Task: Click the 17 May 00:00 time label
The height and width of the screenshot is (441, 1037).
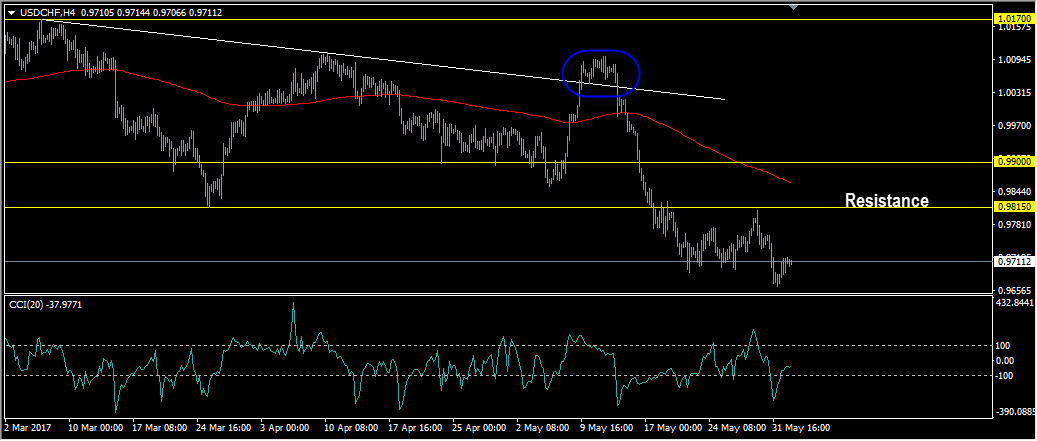Action: click(672, 428)
